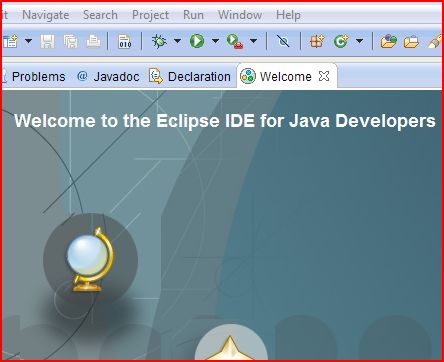Launch Debug with the bug icon
Image resolution: width=444 pixels, height=362 pixels.
tap(159, 41)
